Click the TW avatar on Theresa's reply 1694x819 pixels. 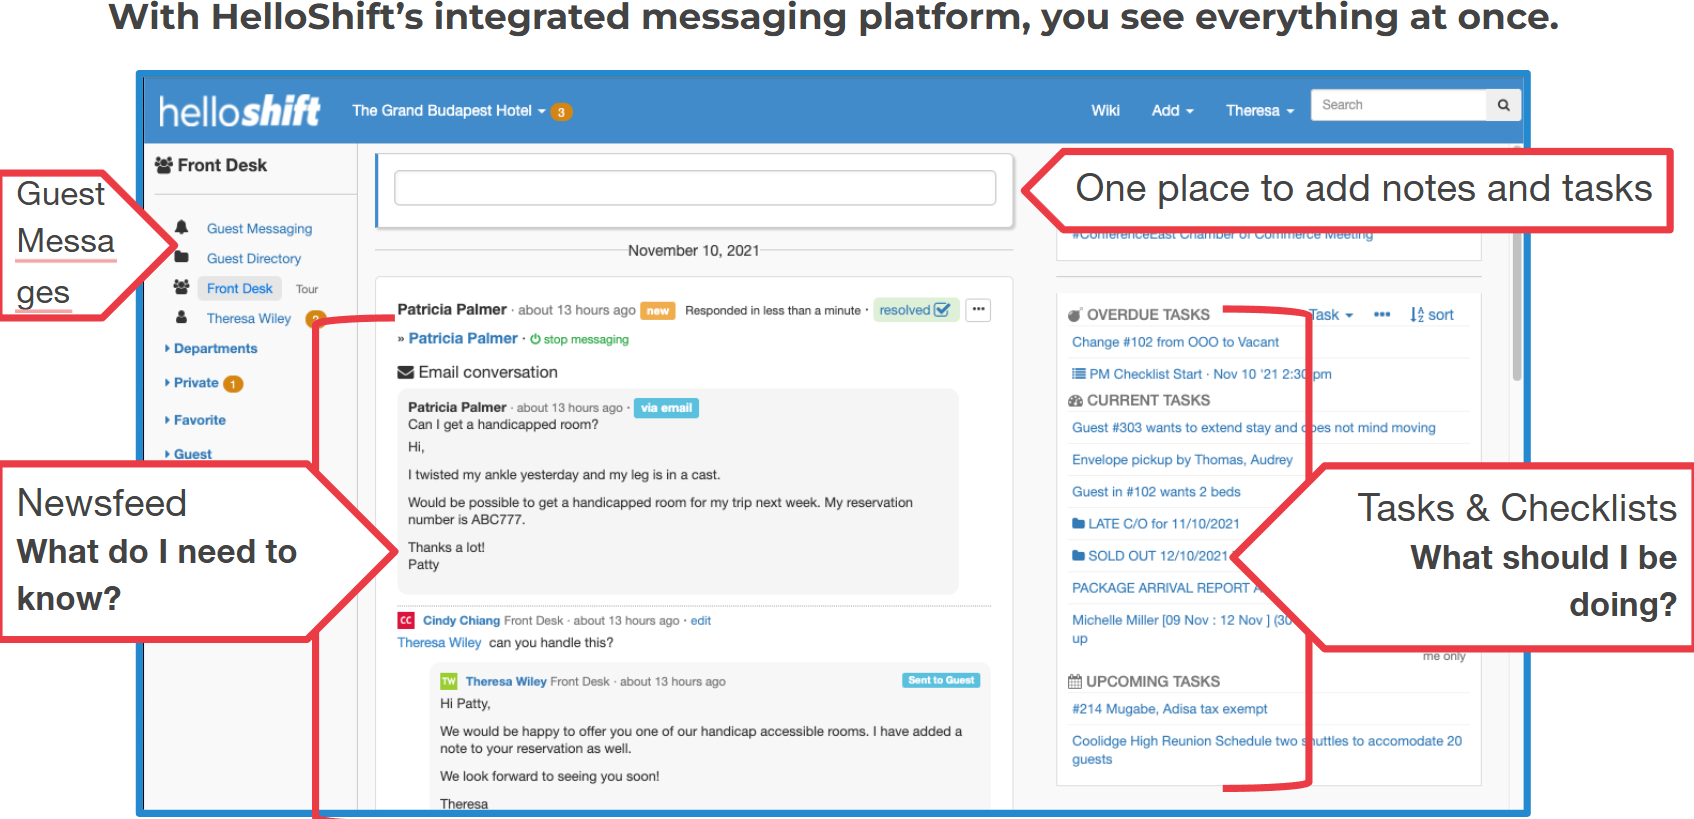(x=449, y=681)
